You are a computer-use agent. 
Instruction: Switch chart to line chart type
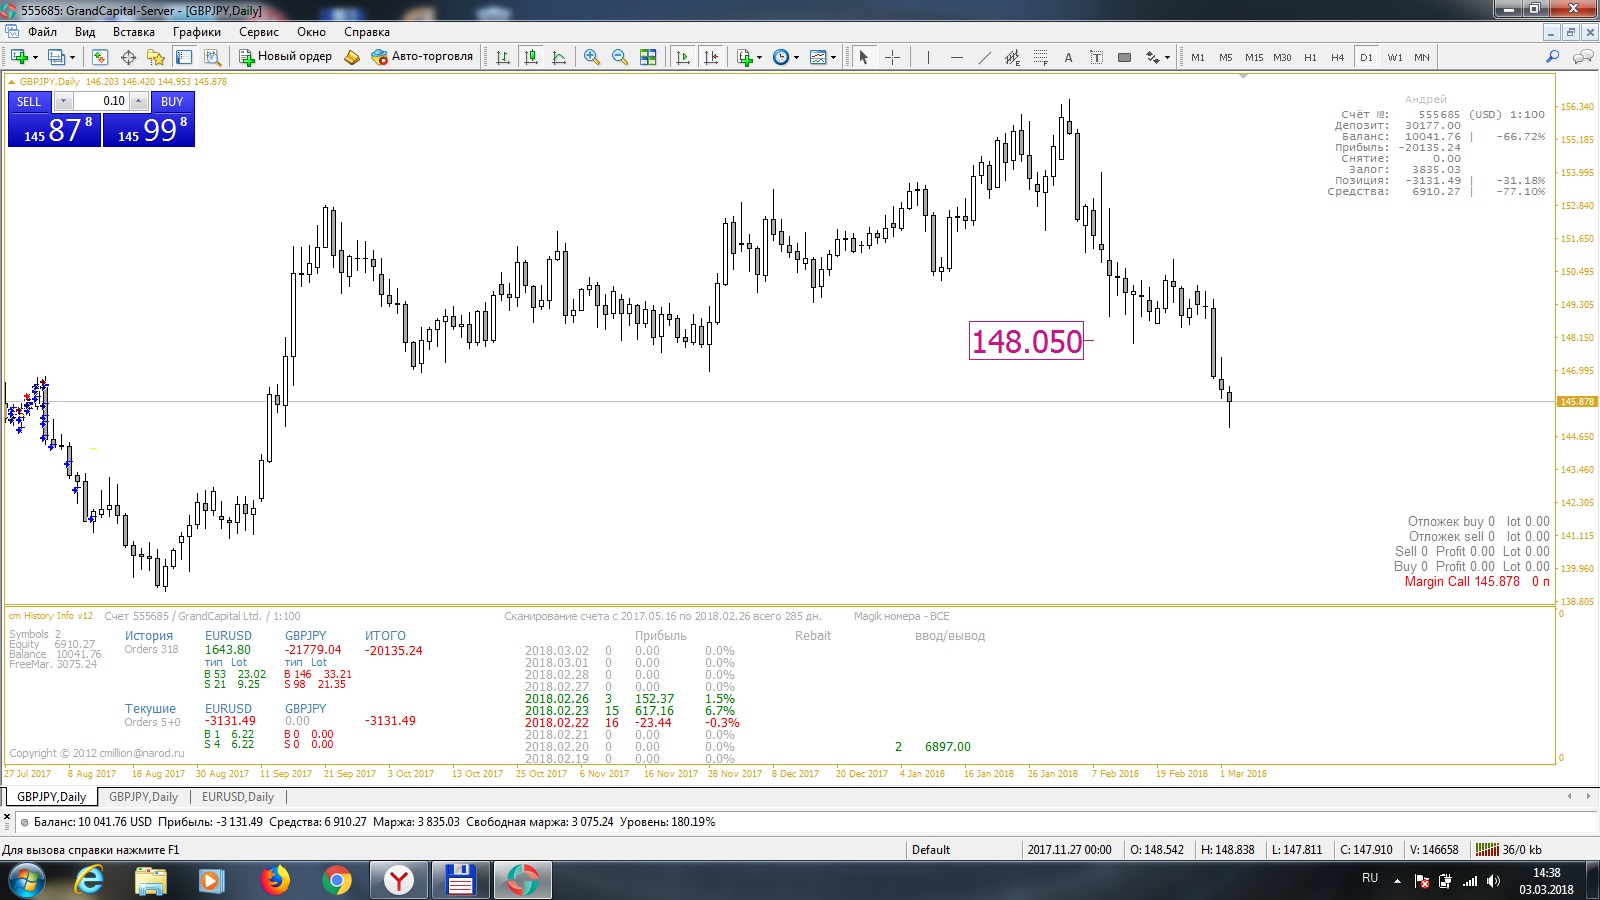(559, 57)
